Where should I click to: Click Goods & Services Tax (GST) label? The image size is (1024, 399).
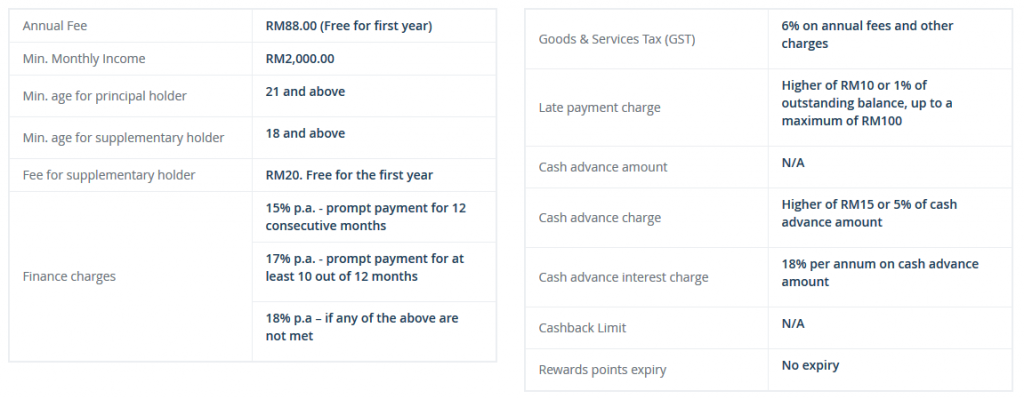[616, 39]
